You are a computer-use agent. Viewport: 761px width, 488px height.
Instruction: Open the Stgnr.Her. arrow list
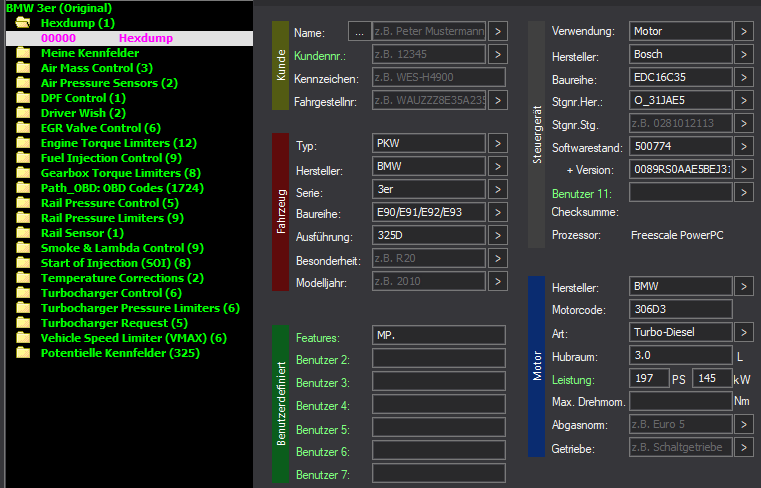(744, 101)
